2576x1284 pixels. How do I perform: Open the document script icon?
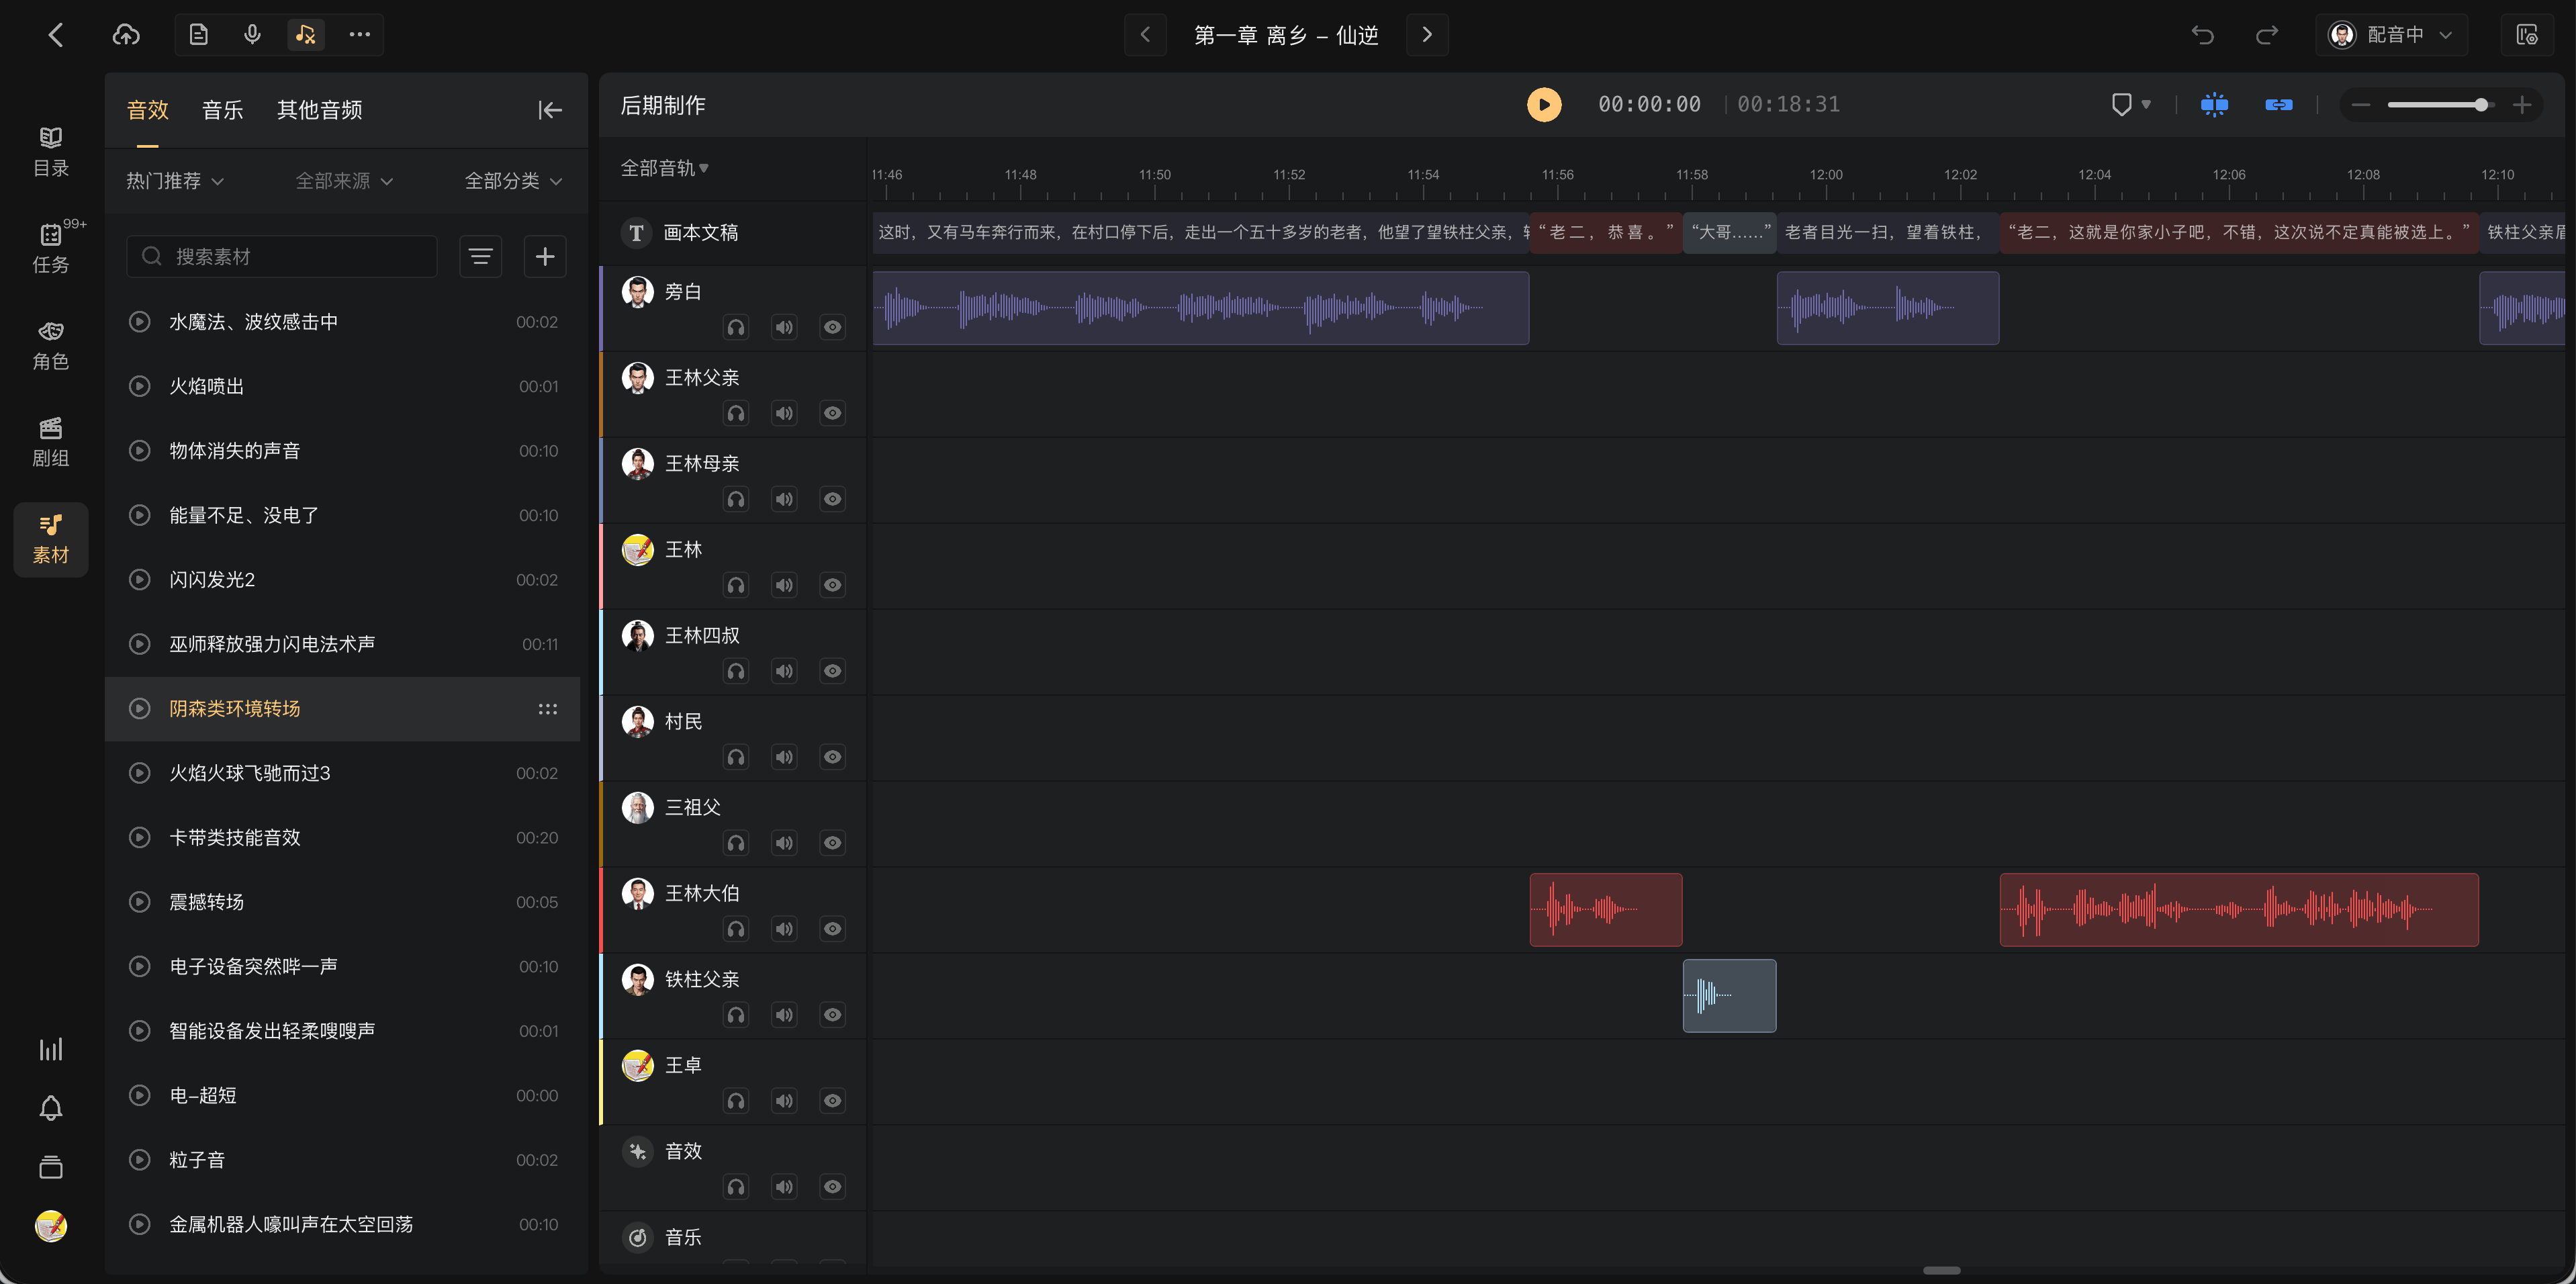tap(199, 35)
